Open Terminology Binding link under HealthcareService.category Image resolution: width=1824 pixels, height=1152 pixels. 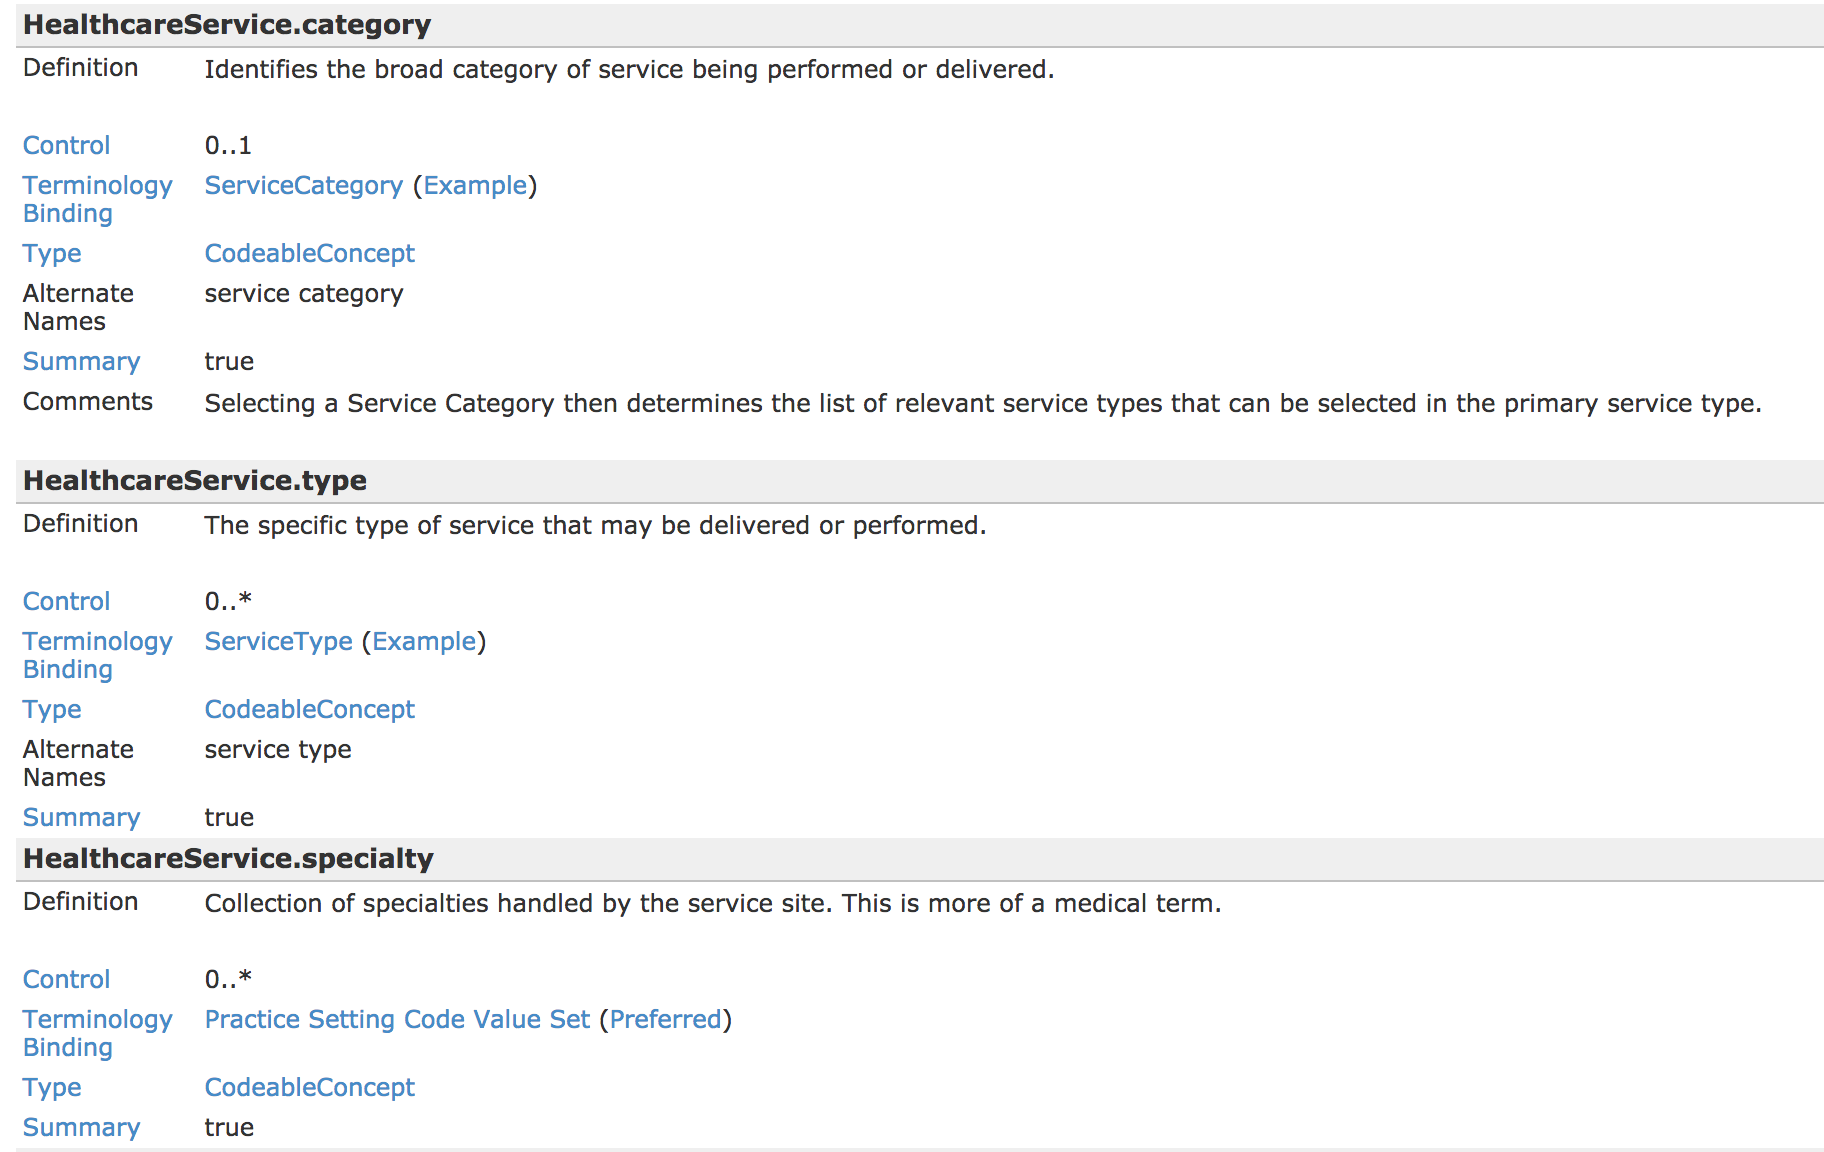pos(97,199)
